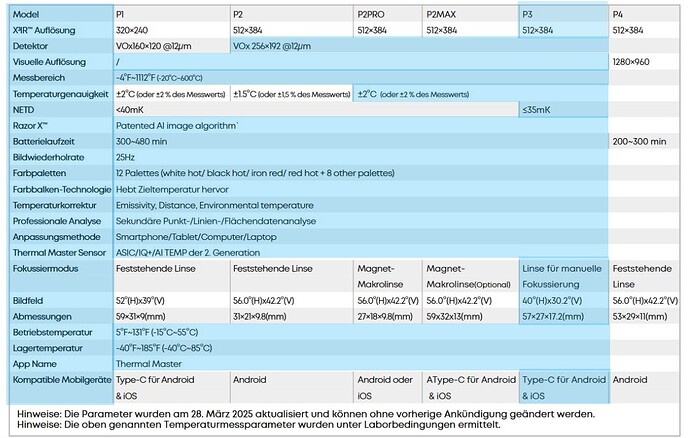Select the 'Visuelle Auflösung' row label
Screen dimensions: 690x438
[49, 62]
